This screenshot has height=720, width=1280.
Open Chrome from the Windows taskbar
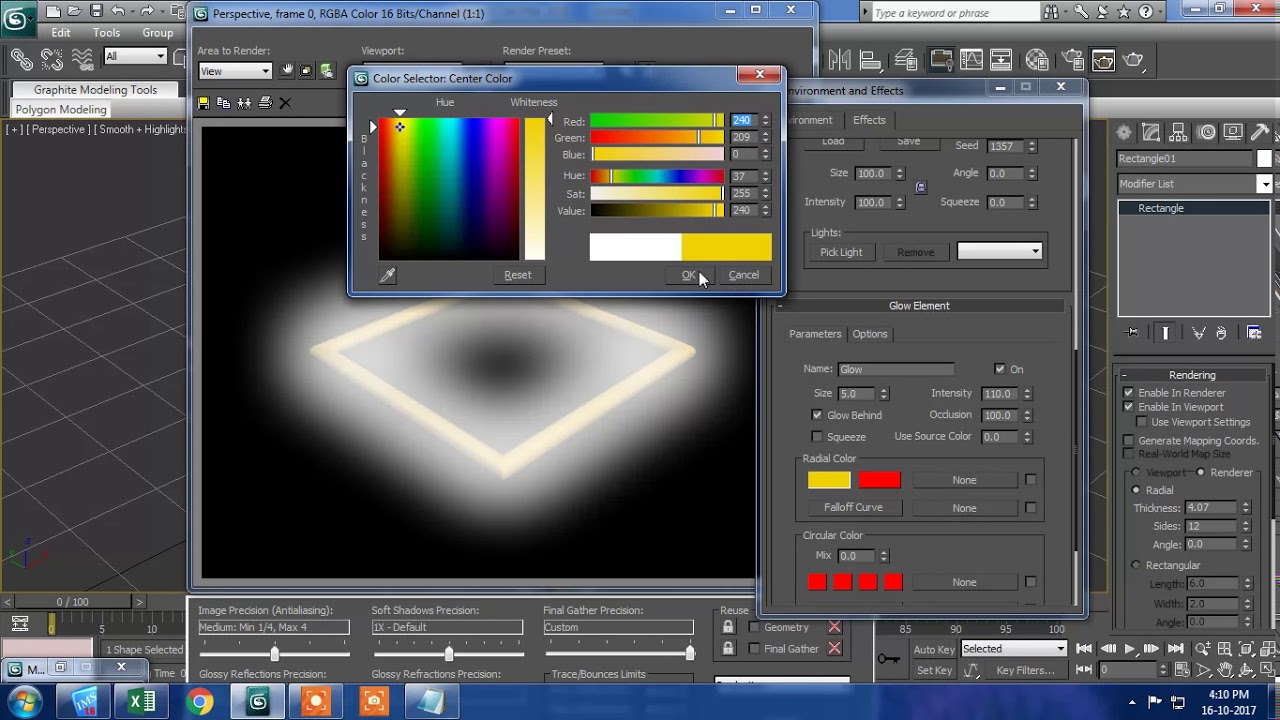point(200,702)
